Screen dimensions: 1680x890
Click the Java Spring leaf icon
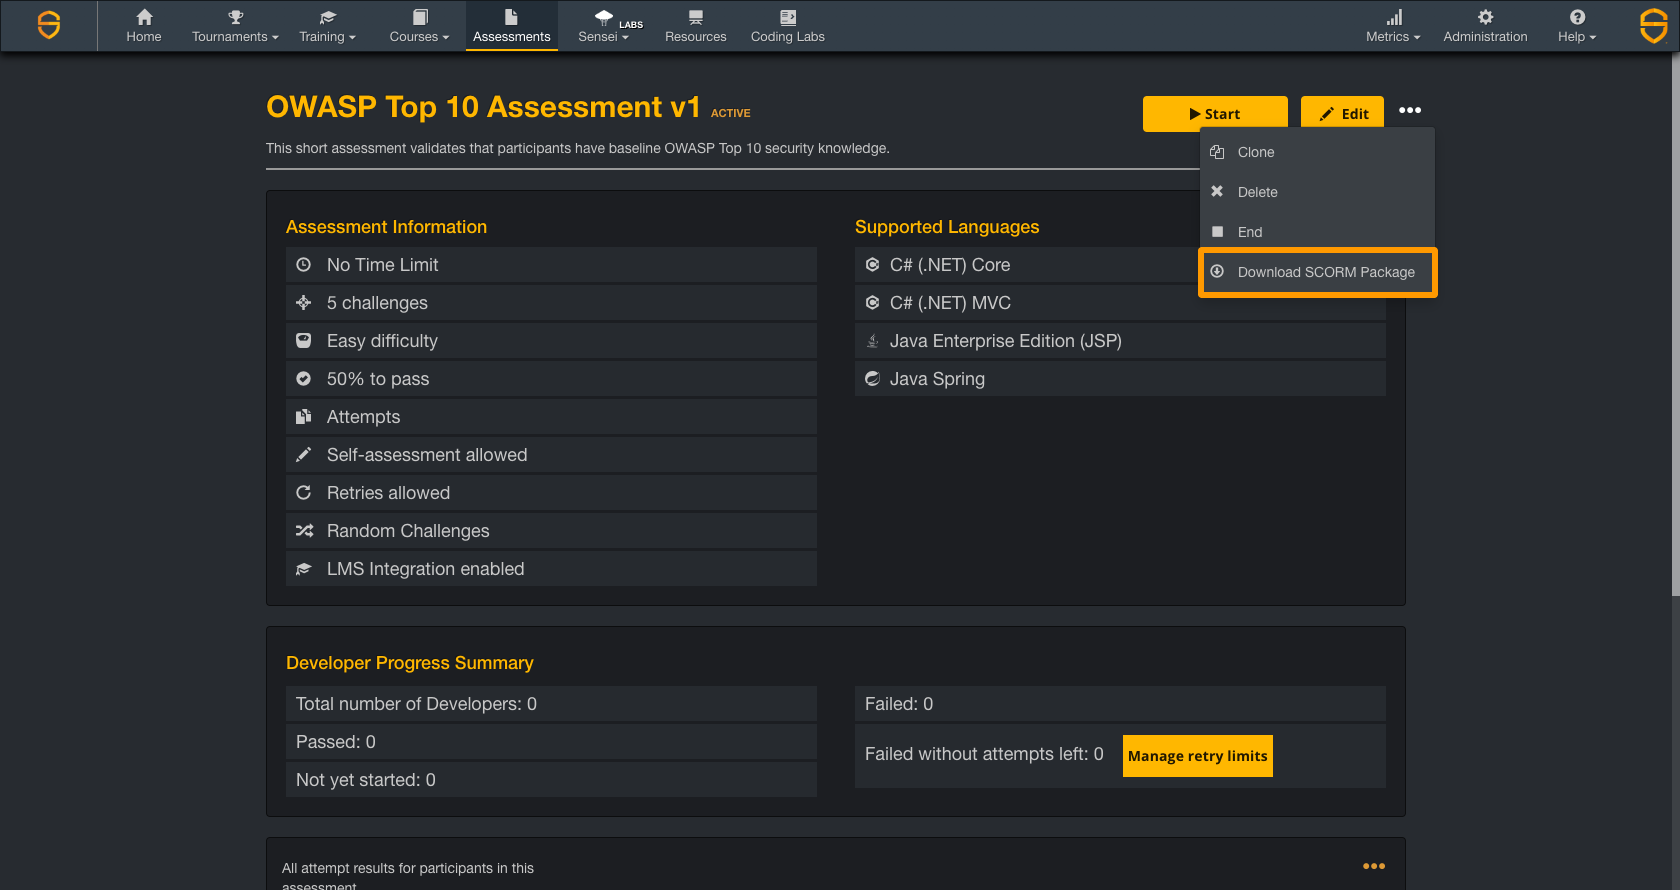pyautogui.click(x=872, y=379)
